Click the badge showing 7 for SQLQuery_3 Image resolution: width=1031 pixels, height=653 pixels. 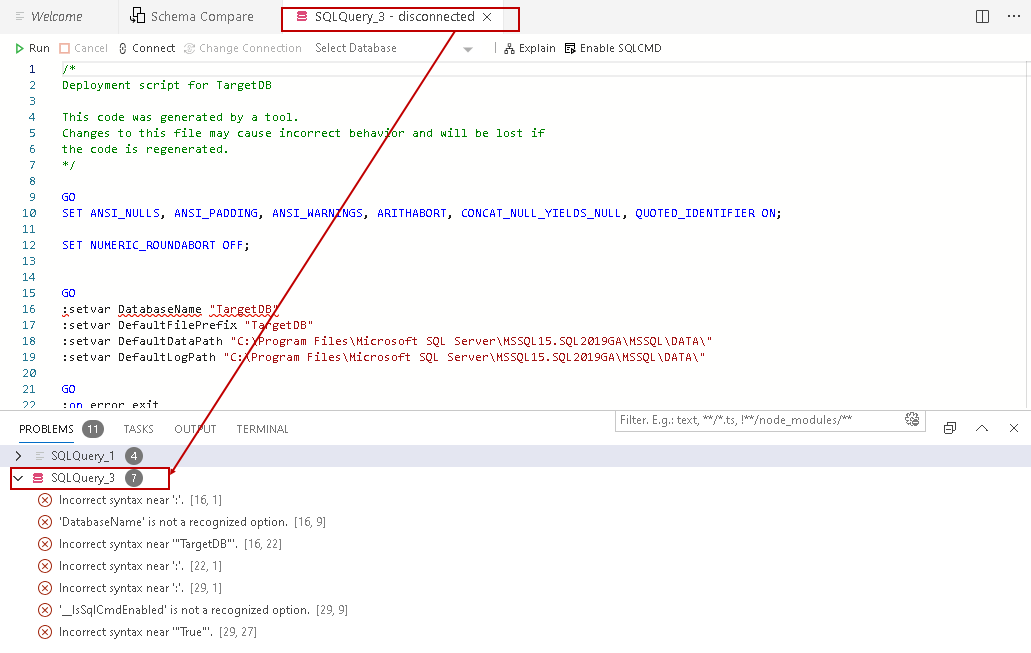(133, 478)
